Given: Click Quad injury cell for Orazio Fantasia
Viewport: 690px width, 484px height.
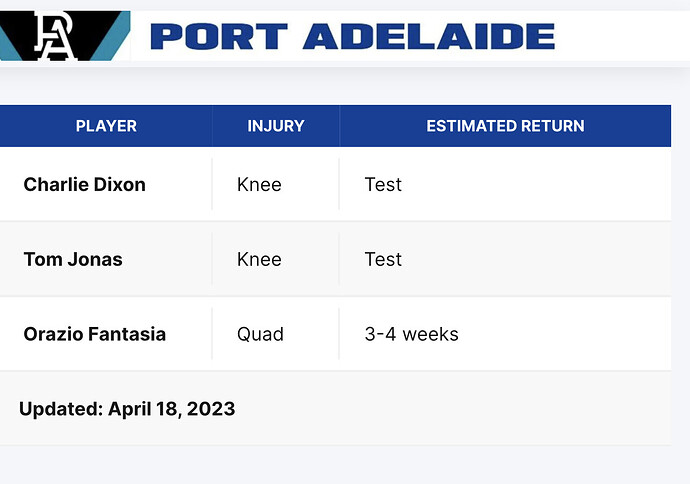Looking at the screenshot, I should 260,334.
